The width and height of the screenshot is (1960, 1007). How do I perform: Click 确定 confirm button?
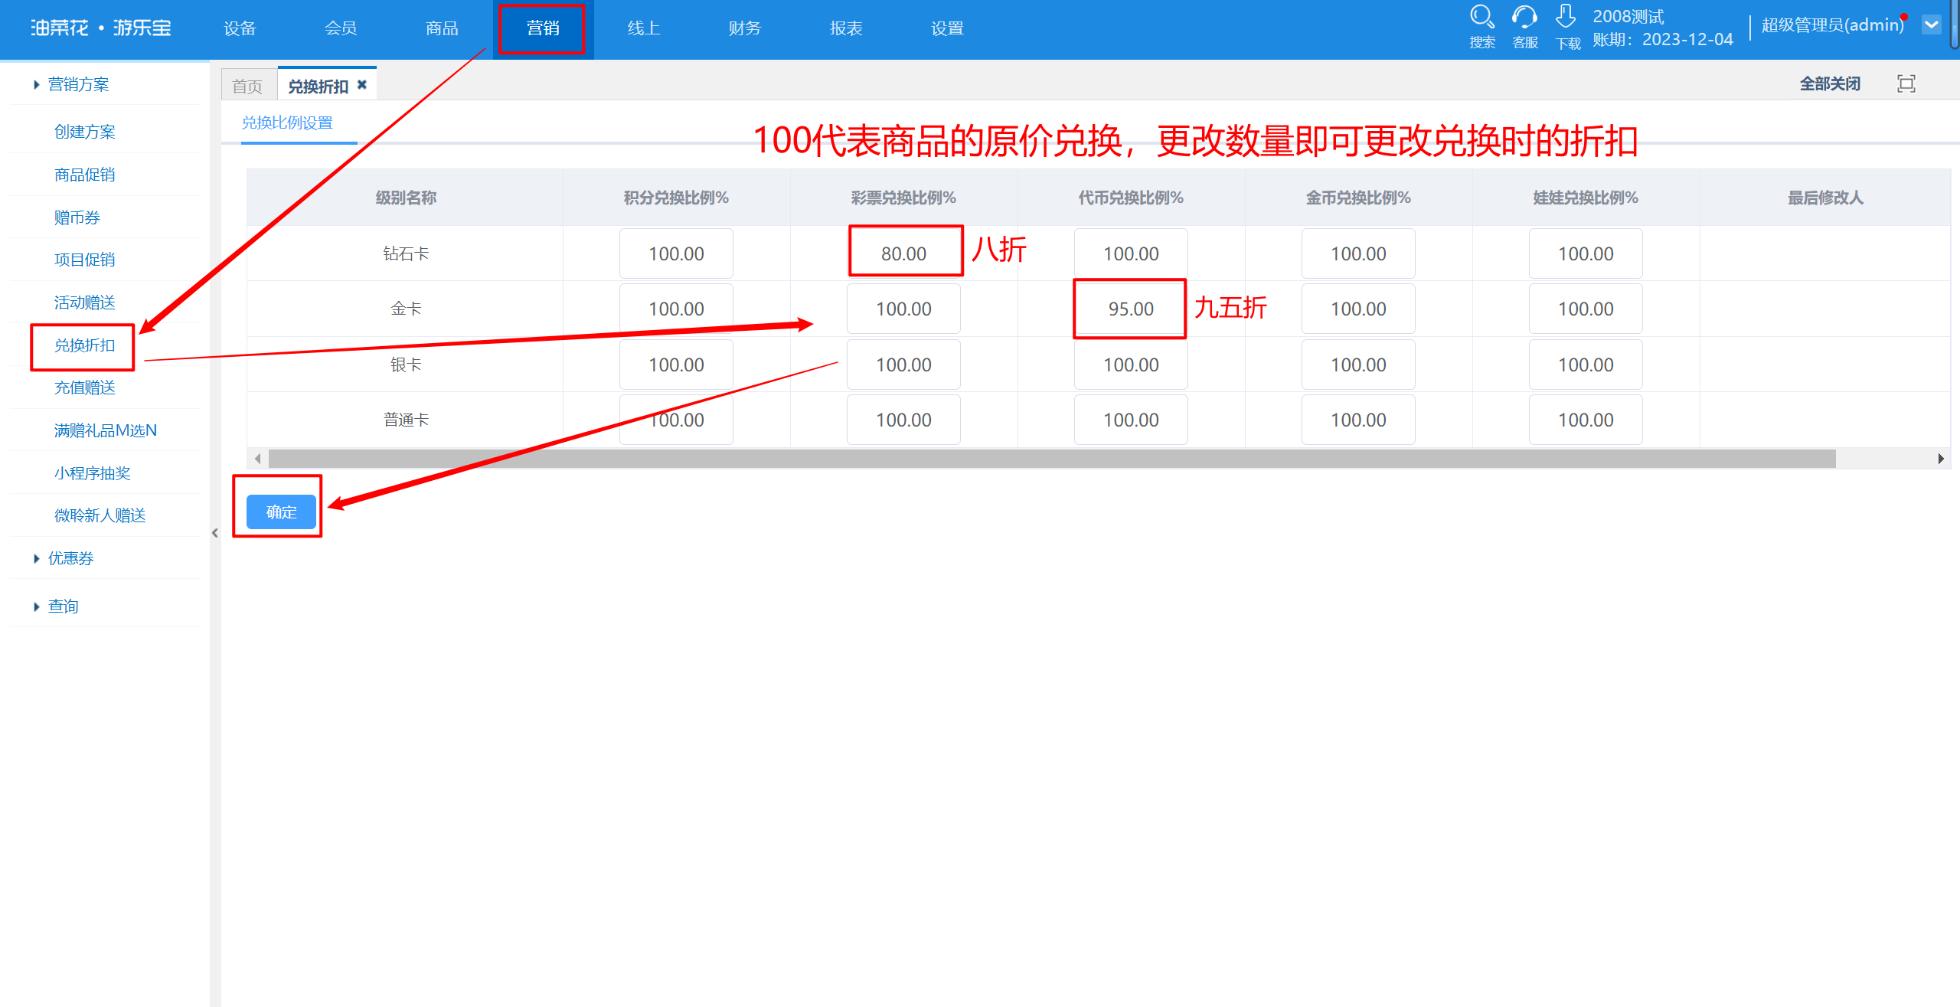point(281,512)
